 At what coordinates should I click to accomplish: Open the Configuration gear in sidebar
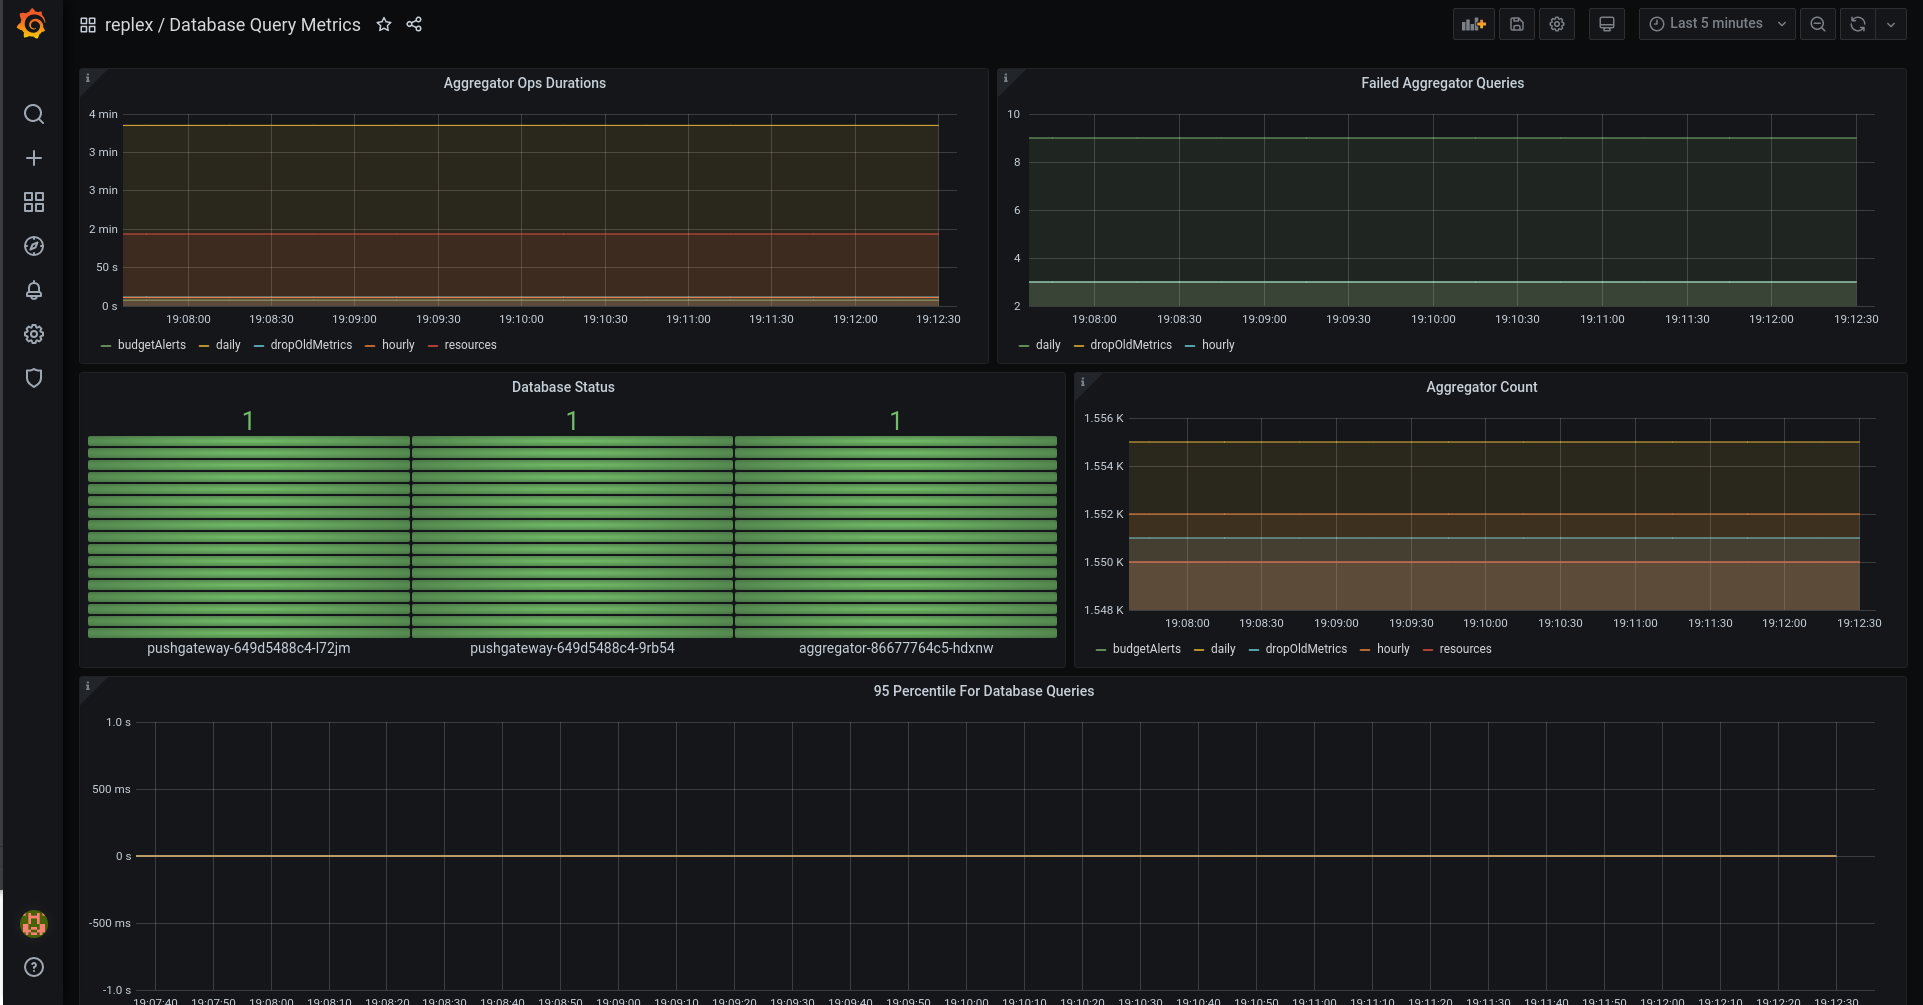coord(33,334)
